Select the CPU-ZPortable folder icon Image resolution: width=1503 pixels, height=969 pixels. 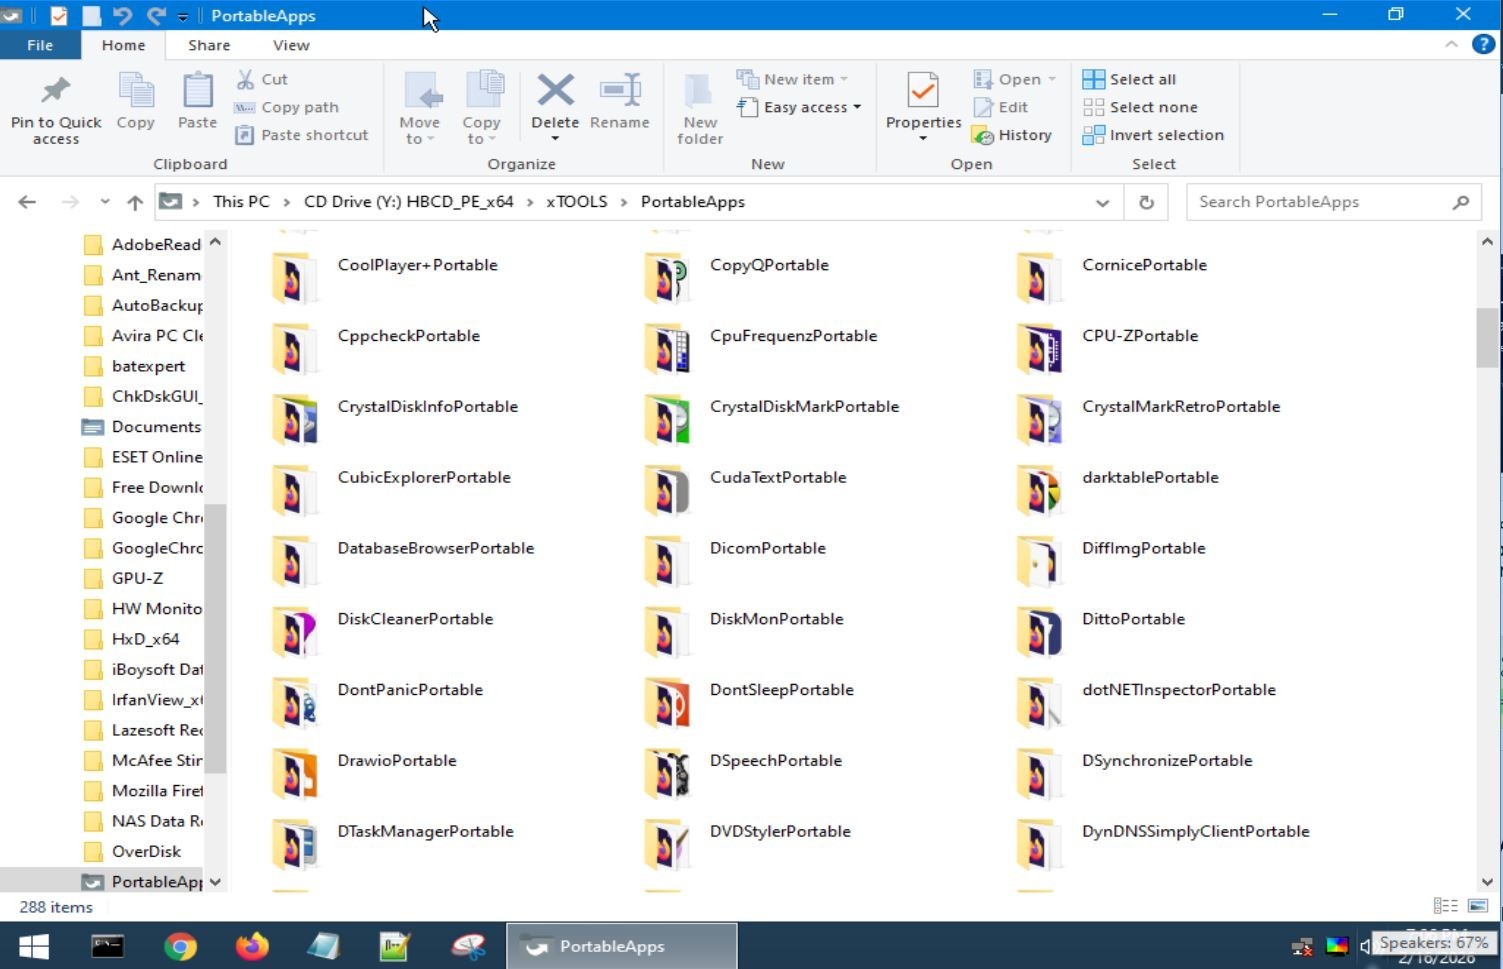click(x=1039, y=348)
